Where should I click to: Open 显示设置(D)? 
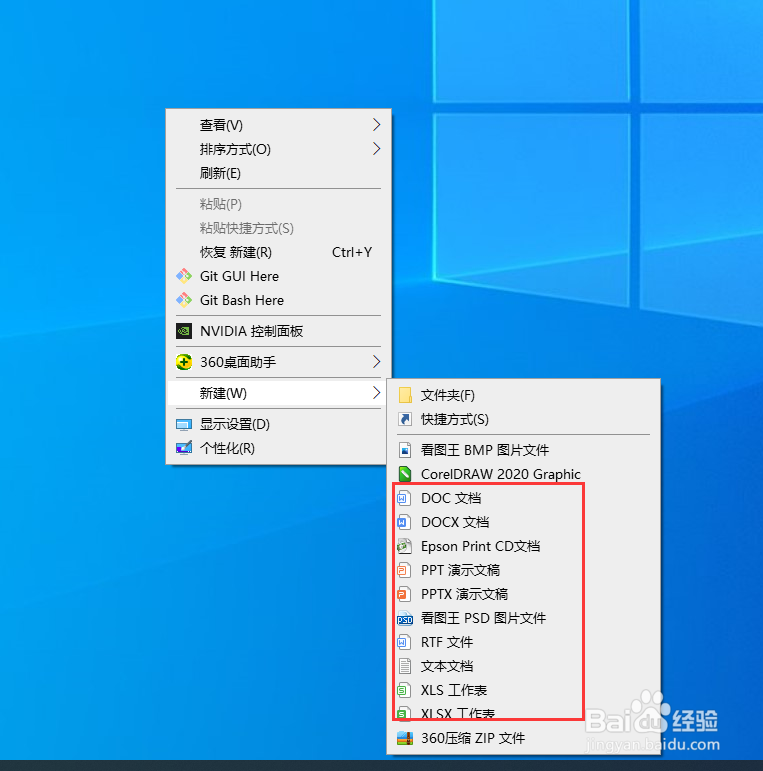(278, 424)
